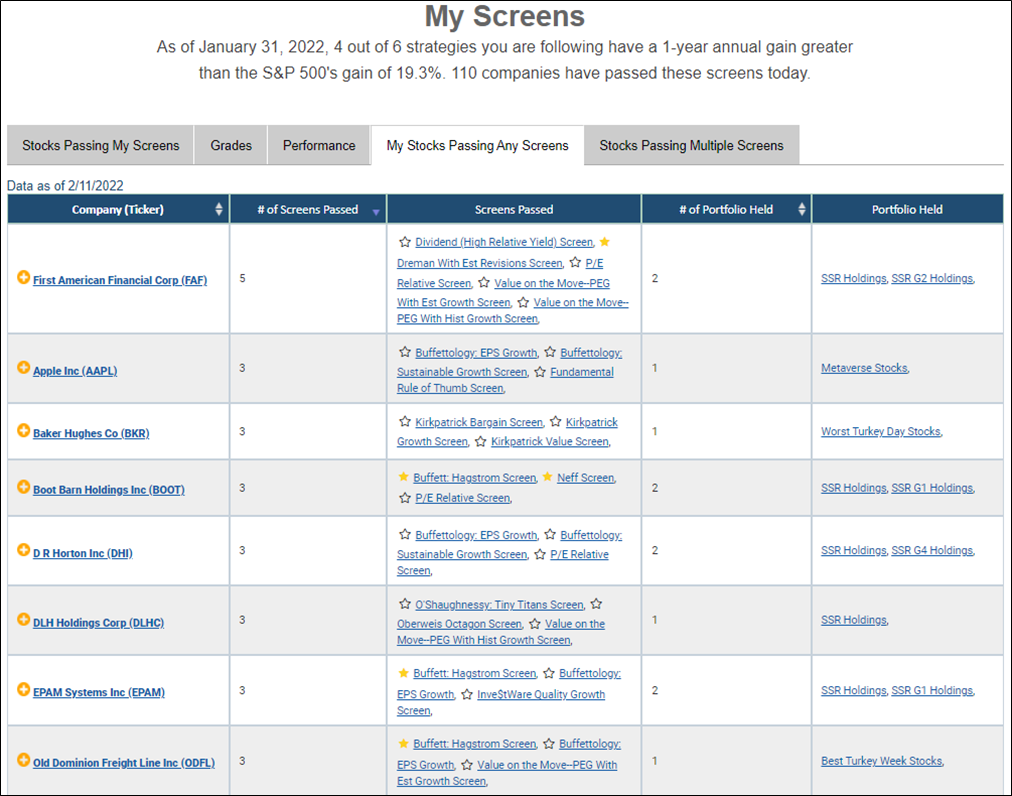
Task: Open the Metaverse Stocks portfolio link
Action: (864, 368)
